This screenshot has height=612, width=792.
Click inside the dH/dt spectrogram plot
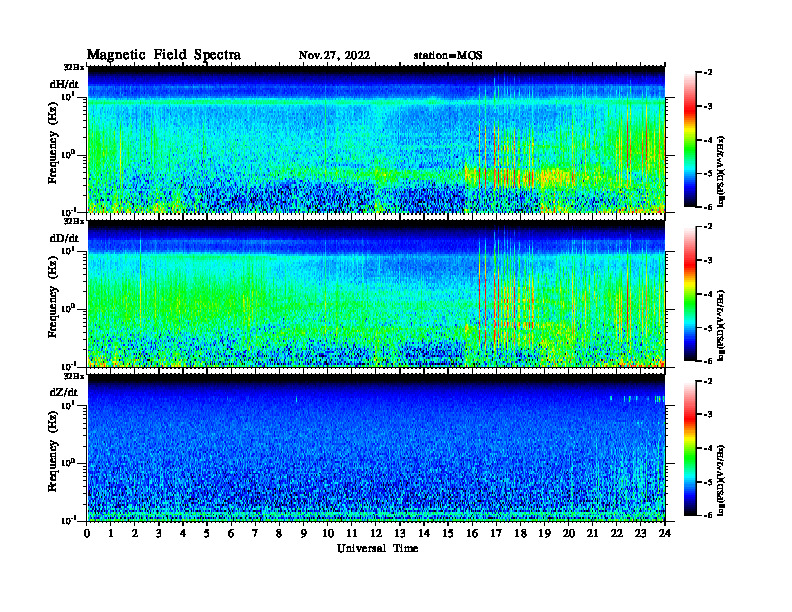click(376, 139)
